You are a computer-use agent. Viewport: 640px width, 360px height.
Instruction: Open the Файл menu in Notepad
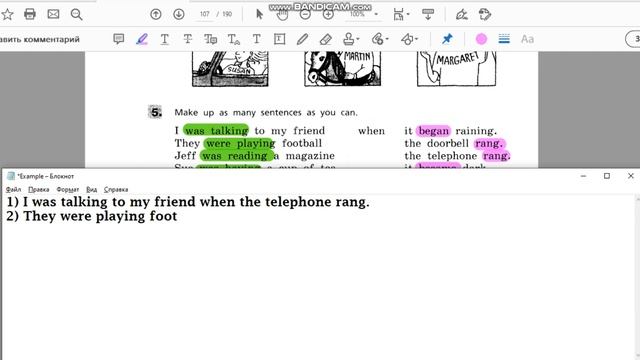[x=13, y=189]
